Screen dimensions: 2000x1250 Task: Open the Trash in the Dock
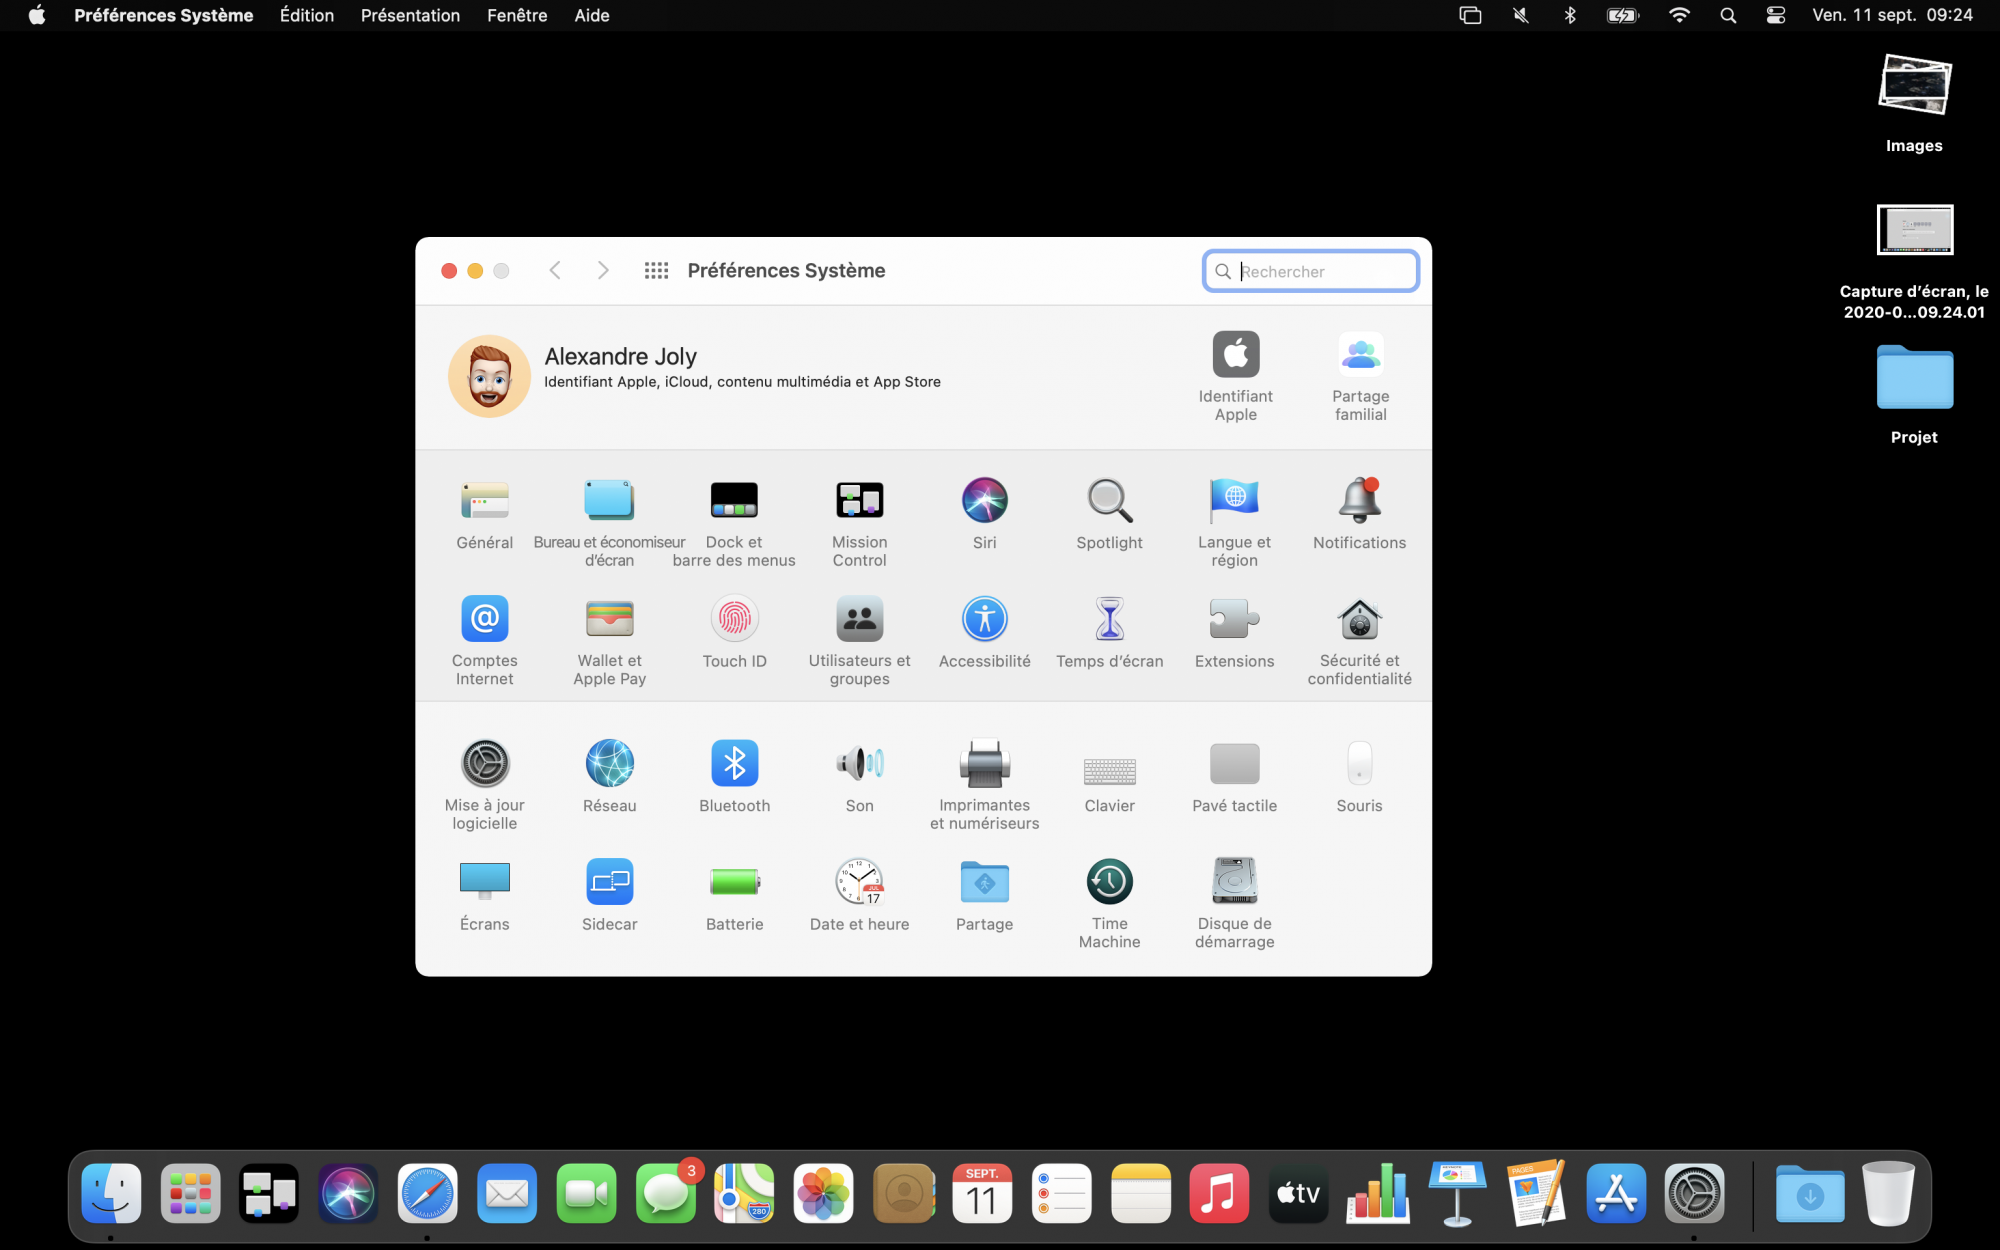click(x=1888, y=1193)
